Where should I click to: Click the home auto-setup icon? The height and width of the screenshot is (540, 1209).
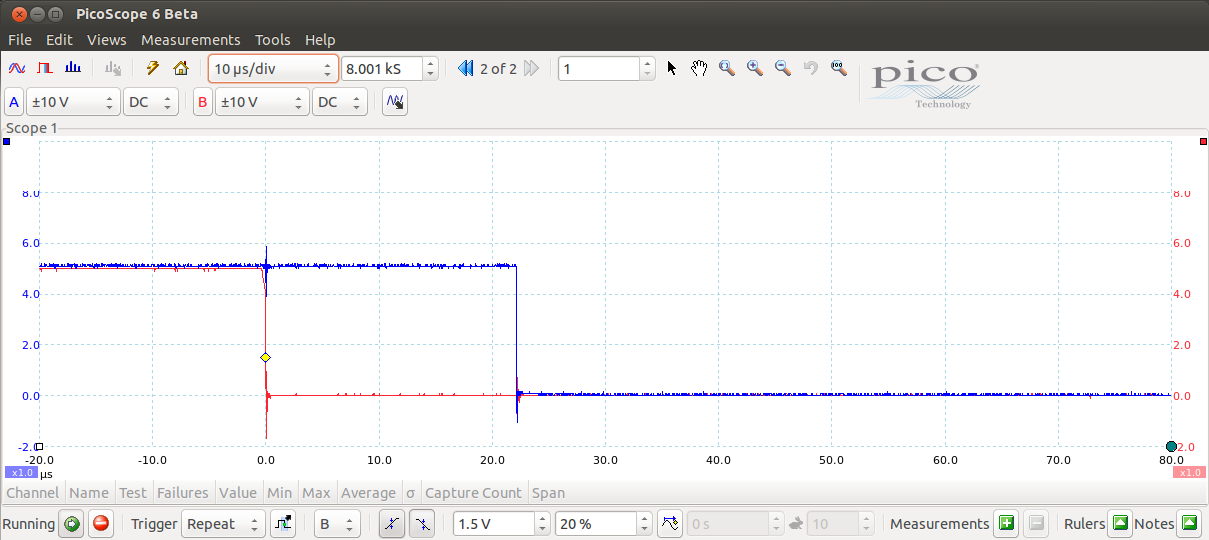click(181, 68)
